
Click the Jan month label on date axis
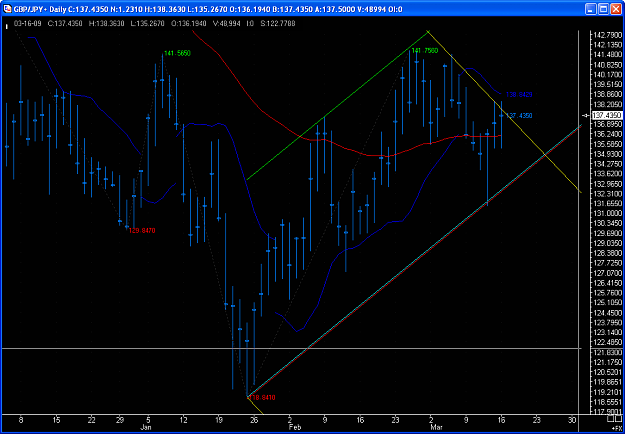click(x=148, y=427)
